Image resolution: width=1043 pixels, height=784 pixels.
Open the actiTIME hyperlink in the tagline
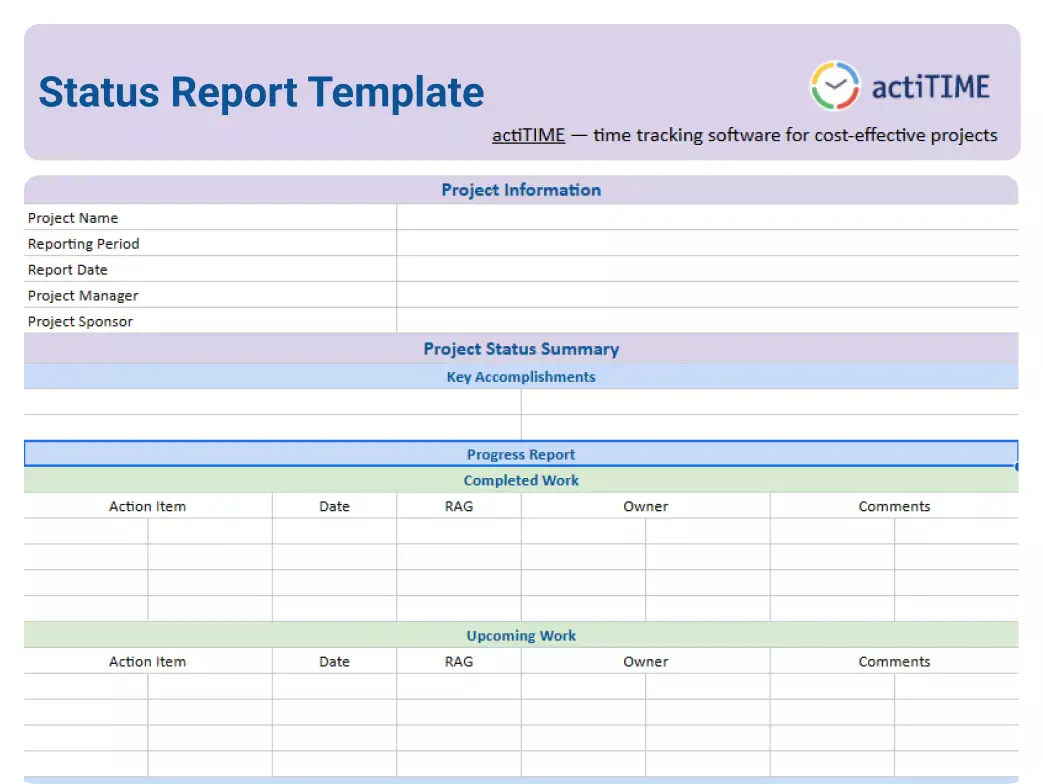click(527, 135)
